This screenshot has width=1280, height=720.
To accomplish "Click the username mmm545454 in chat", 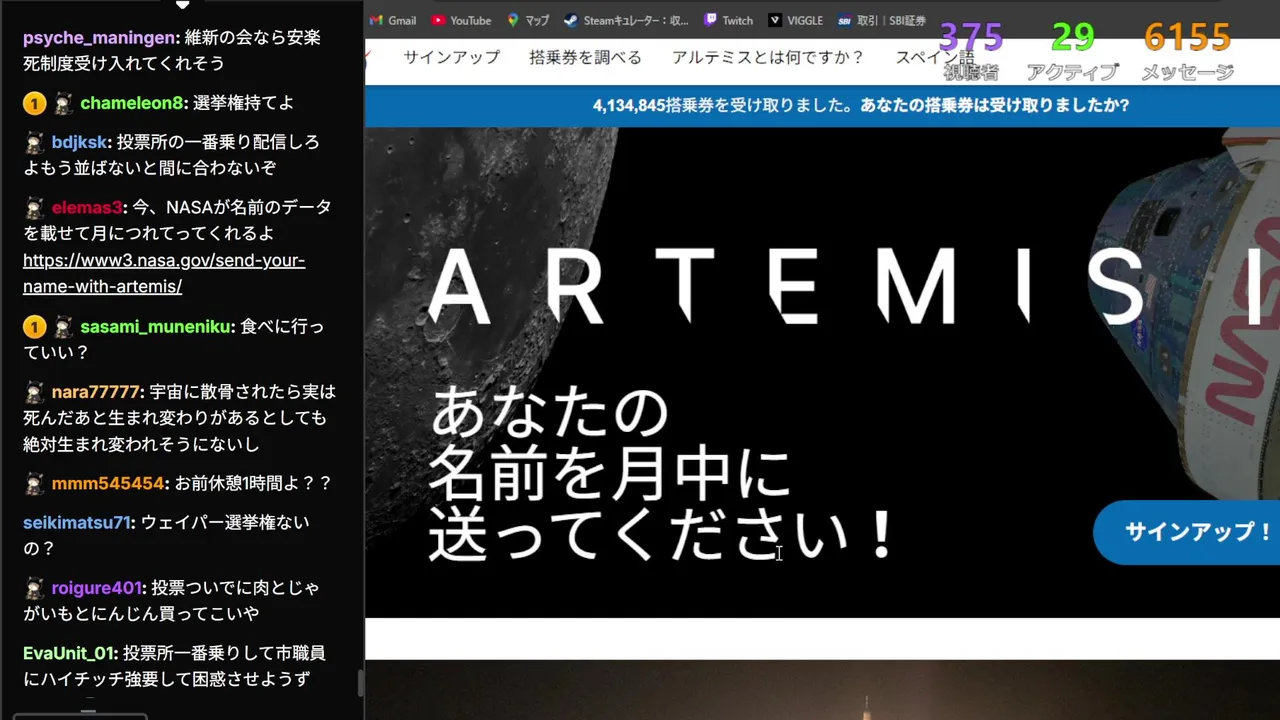I will [x=108, y=483].
